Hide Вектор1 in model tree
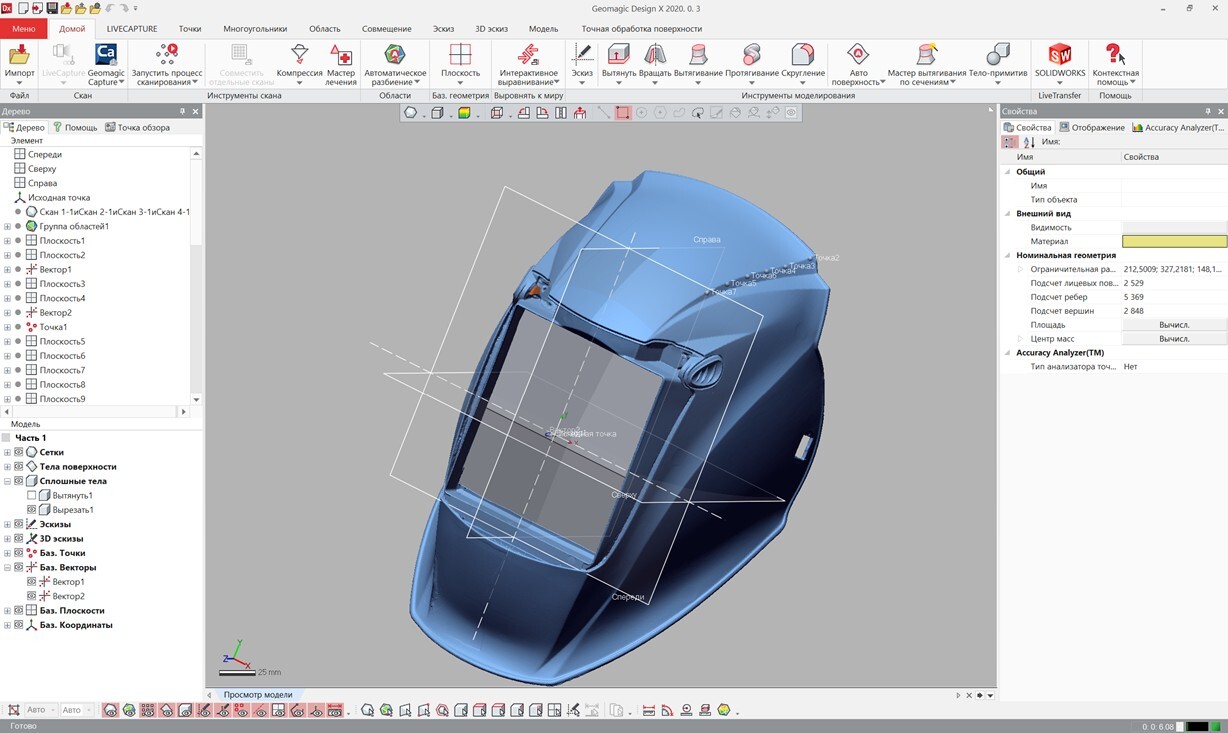 point(31,582)
